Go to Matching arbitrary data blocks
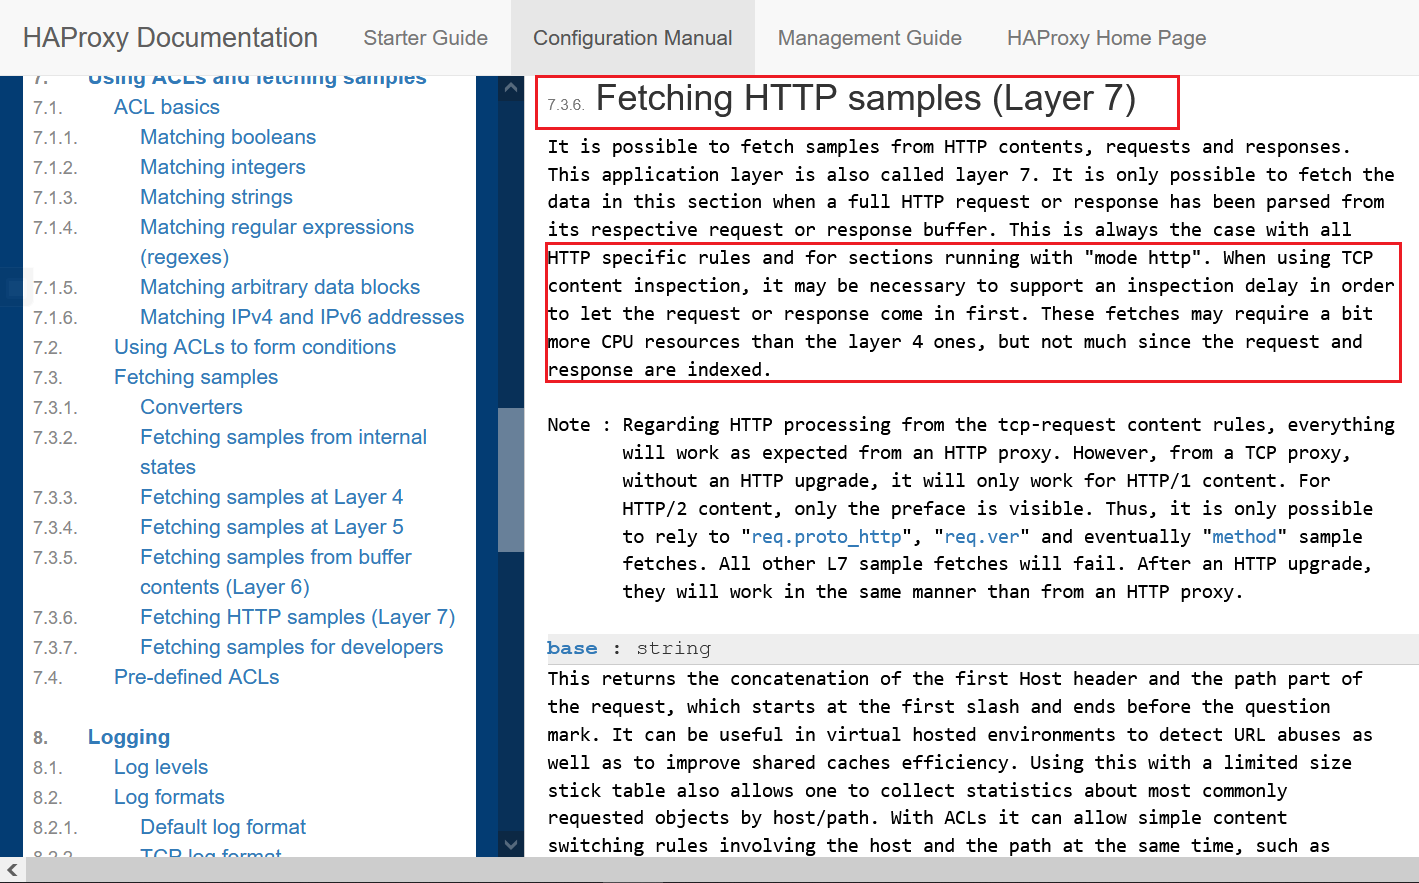1419x883 pixels. coord(280,287)
